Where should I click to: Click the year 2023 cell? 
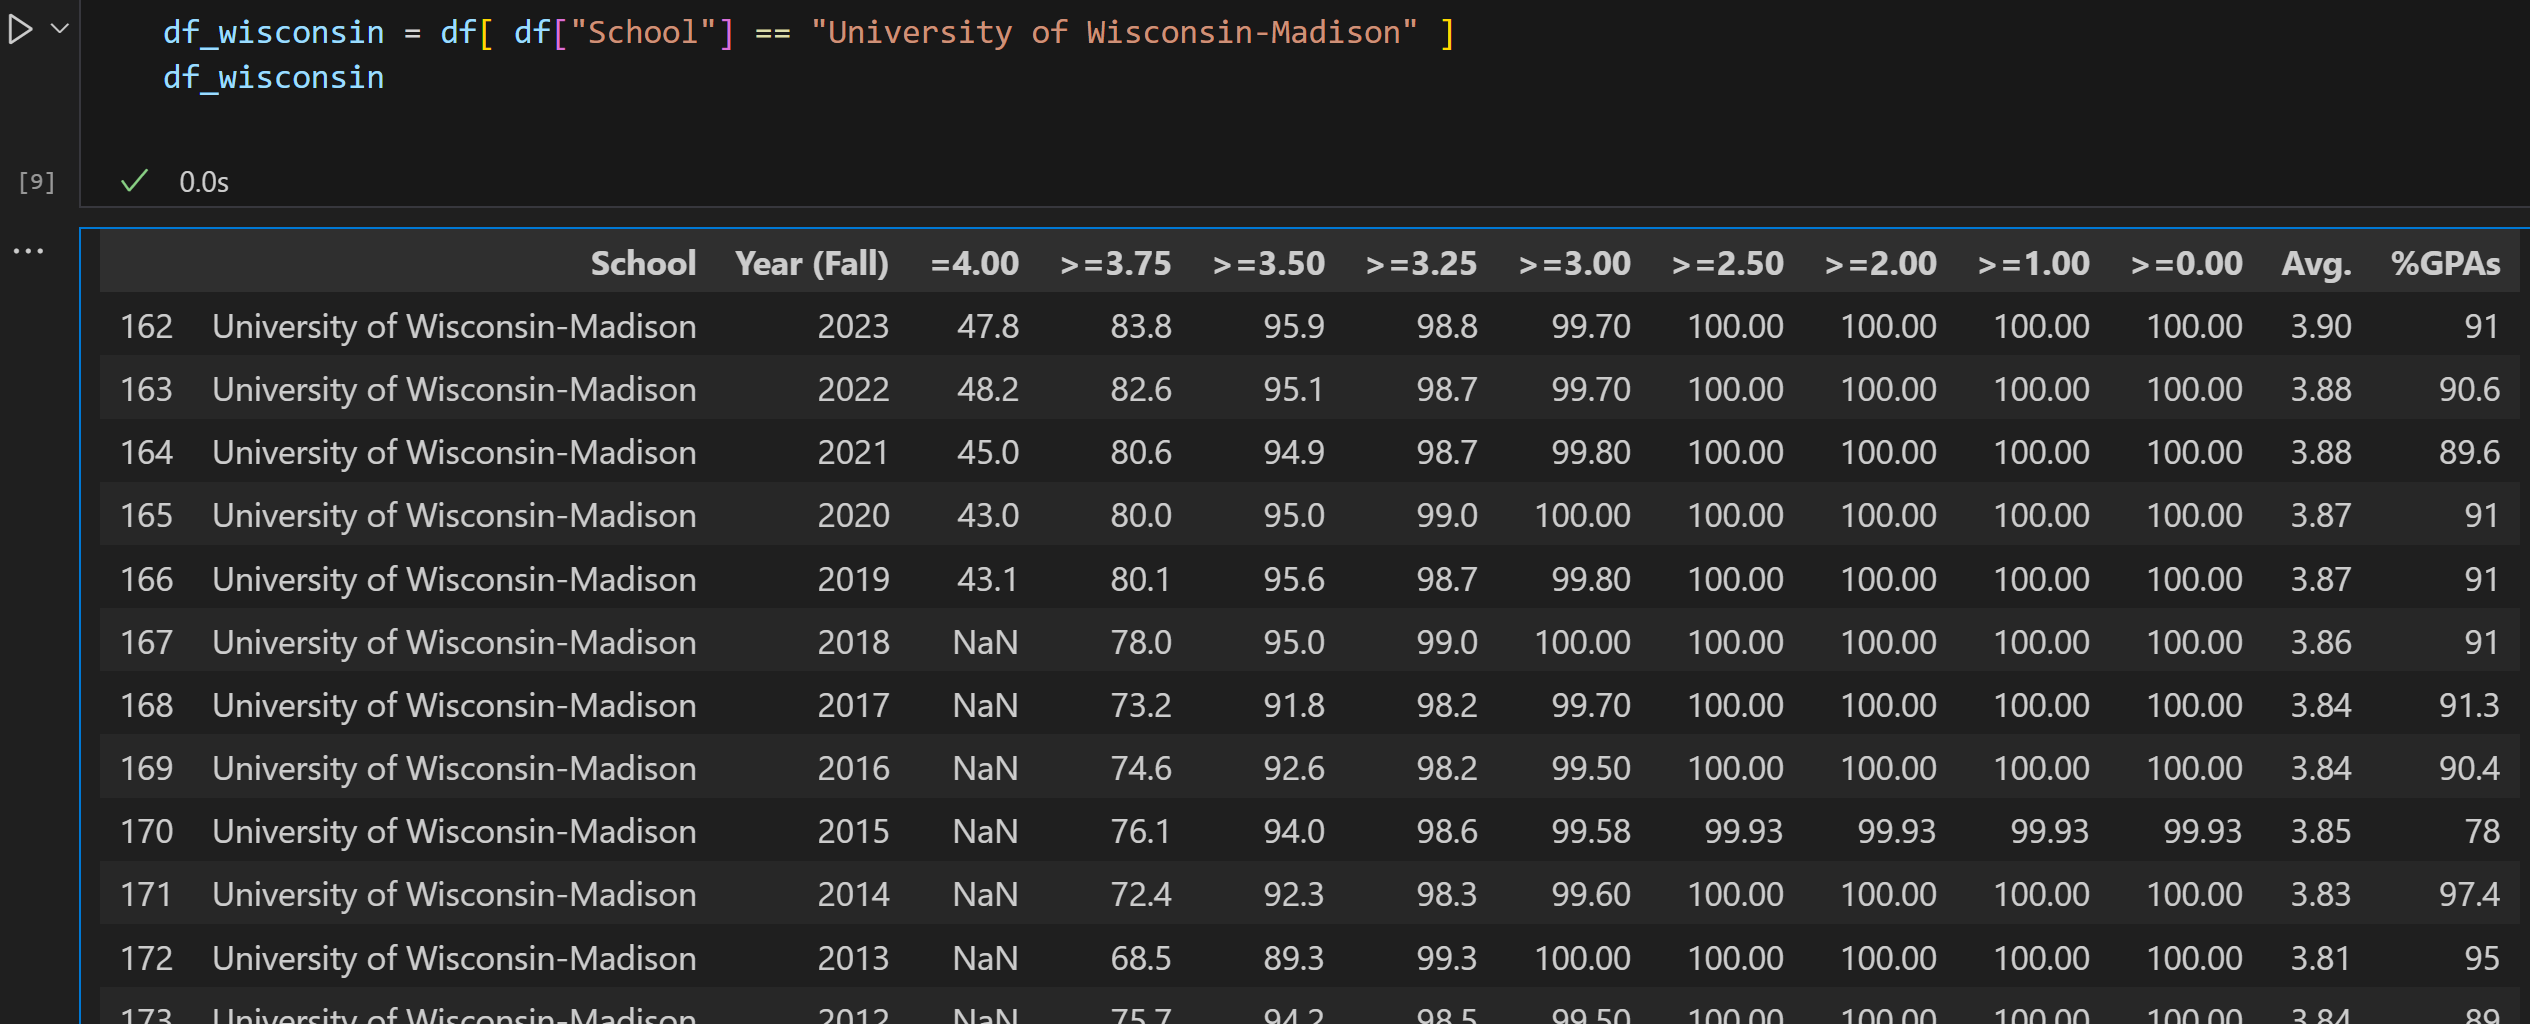tap(853, 326)
